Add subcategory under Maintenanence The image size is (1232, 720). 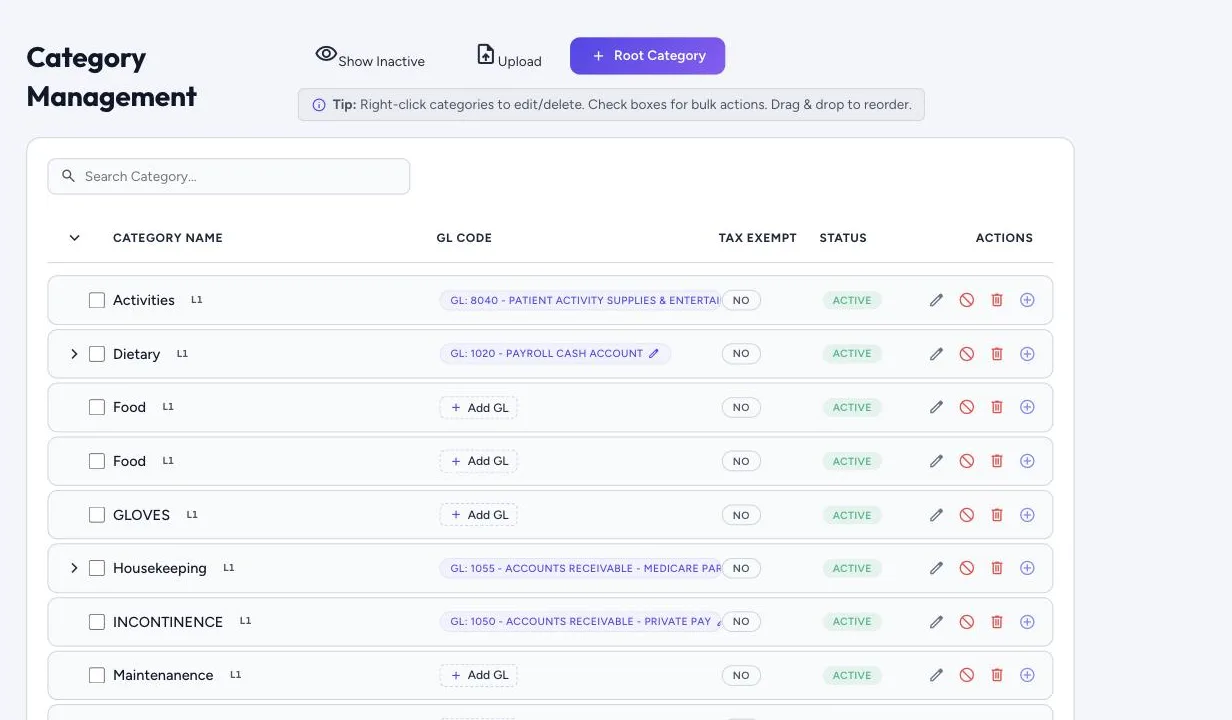(1027, 675)
